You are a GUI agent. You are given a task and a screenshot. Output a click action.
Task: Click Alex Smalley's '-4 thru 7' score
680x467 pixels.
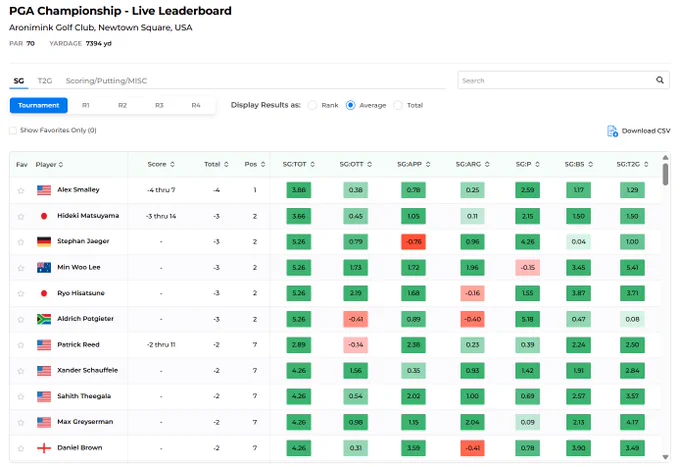(x=161, y=190)
